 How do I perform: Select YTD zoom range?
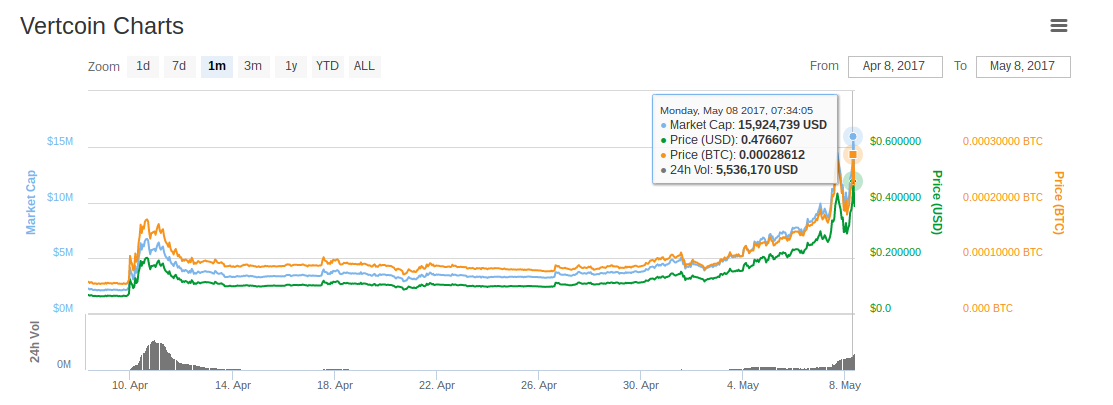(x=327, y=67)
